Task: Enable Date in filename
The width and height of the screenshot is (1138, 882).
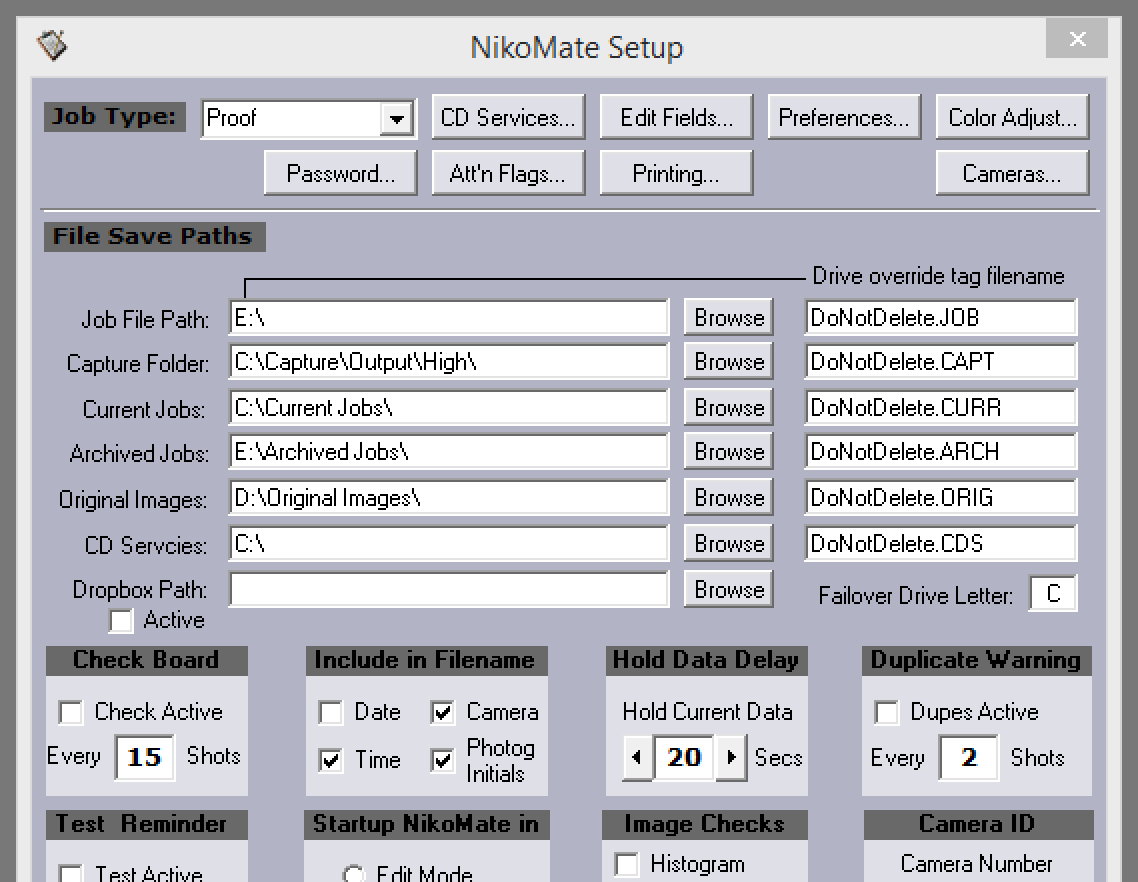Action: pyautogui.click(x=331, y=713)
